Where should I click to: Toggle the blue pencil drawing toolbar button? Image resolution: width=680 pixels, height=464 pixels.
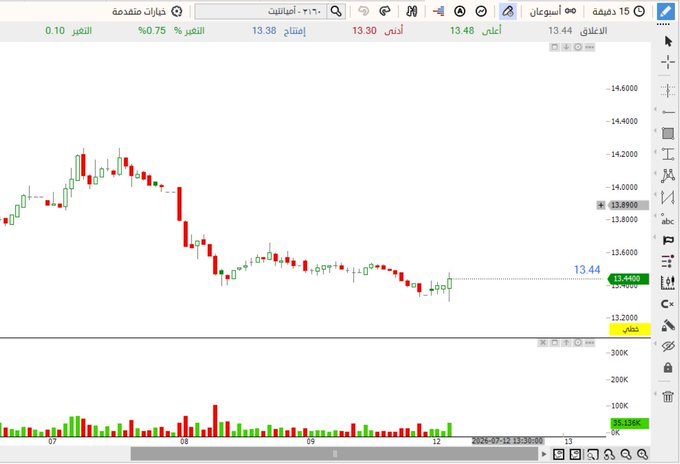coord(666,11)
